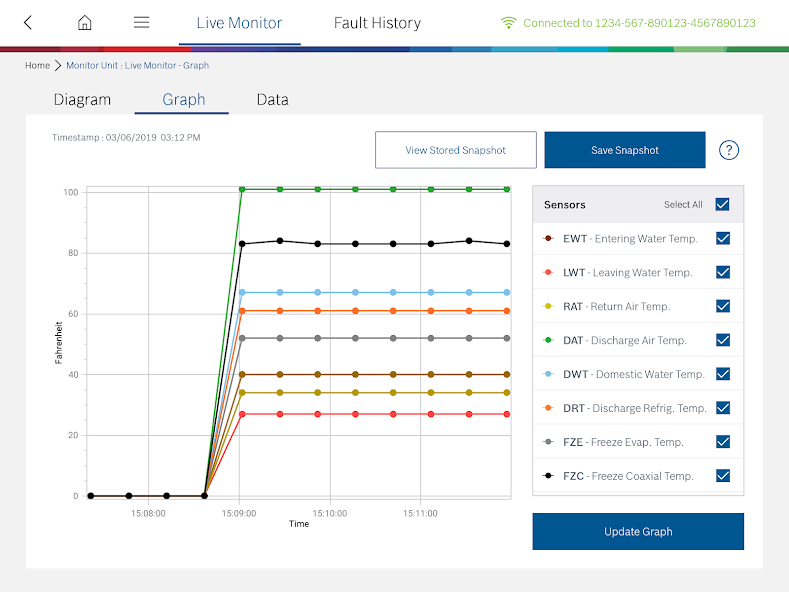
Task: Disable the DAT Discharge Air Temp. checkbox
Action: pos(723,341)
